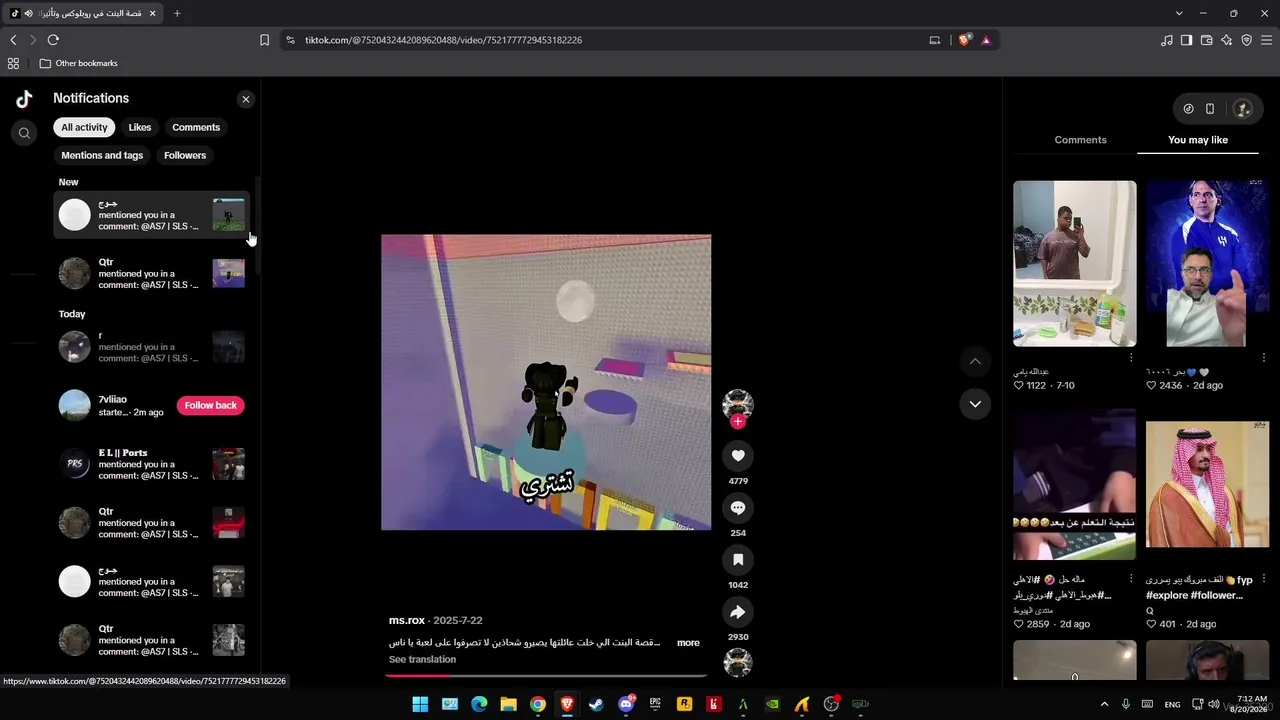Screen dimensions: 1280x720
Task: Follow creator via red plus badge
Action: point(738,422)
